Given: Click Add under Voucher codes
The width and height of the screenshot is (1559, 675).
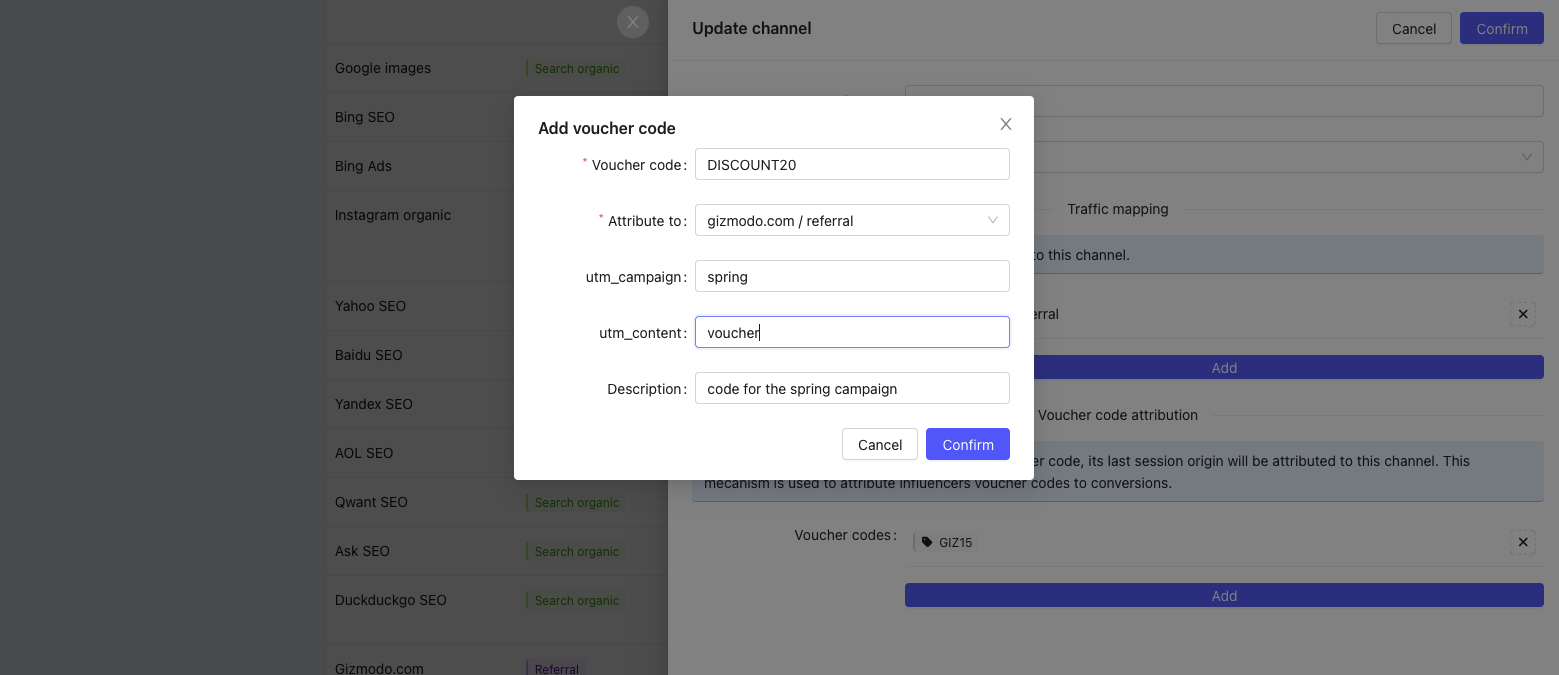Looking at the screenshot, I should pos(1223,595).
